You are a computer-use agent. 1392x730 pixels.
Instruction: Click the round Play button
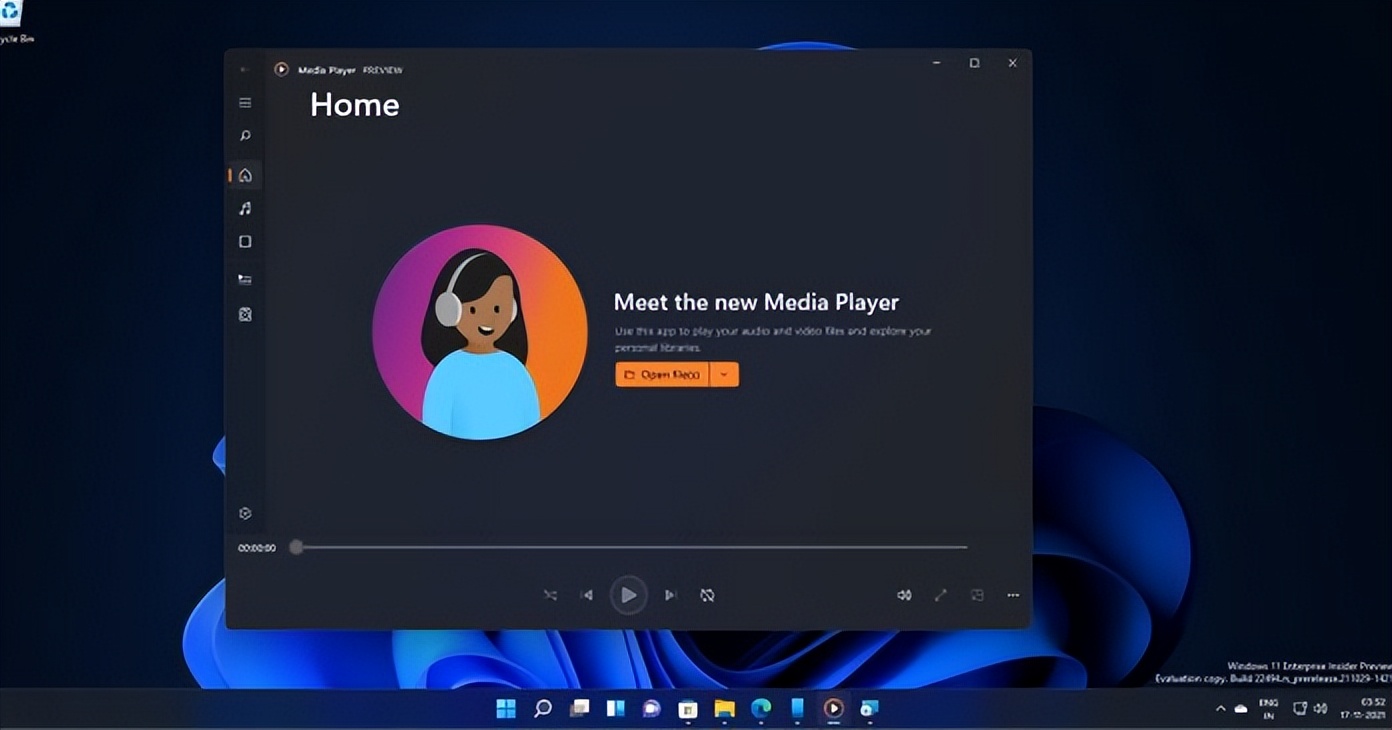coord(628,595)
